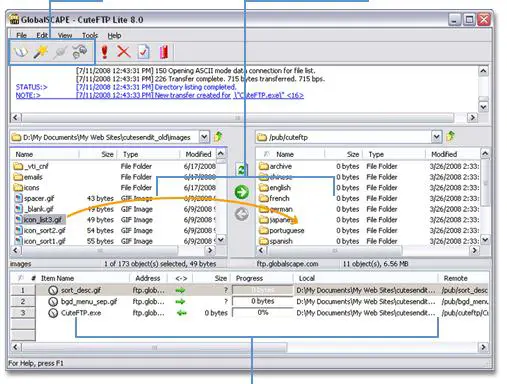Select the spanish remote folder
Screen dimensions: 507x384
tap(276, 241)
